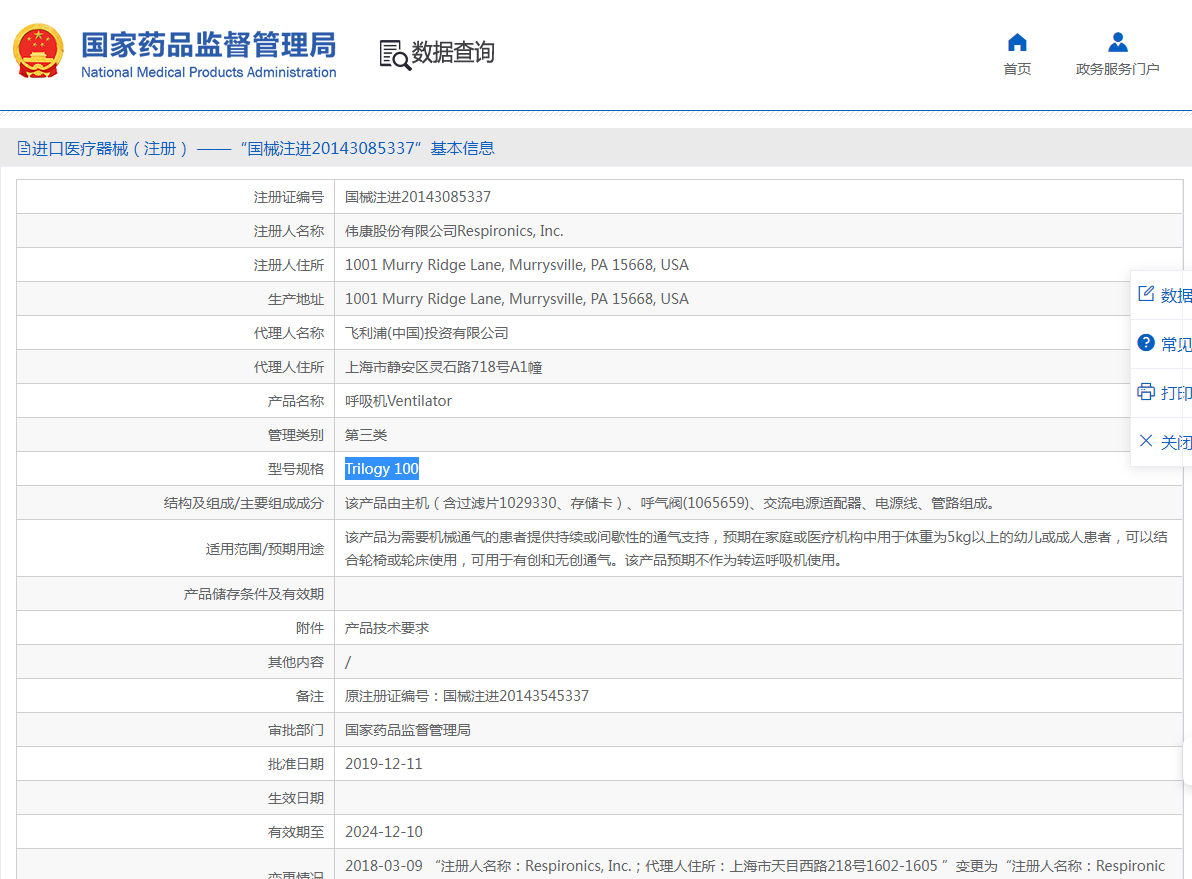Click the 产品储存条件及有效期 row label

(254, 594)
